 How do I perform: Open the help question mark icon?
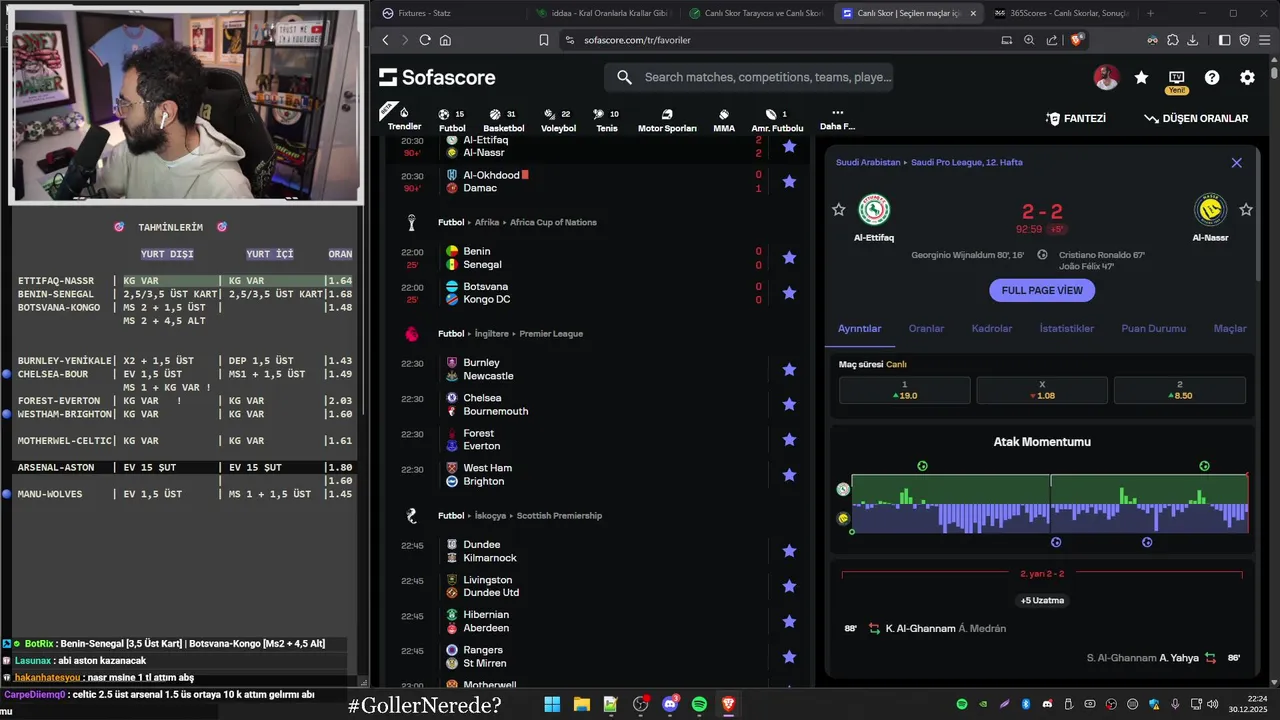tap(1212, 77)
